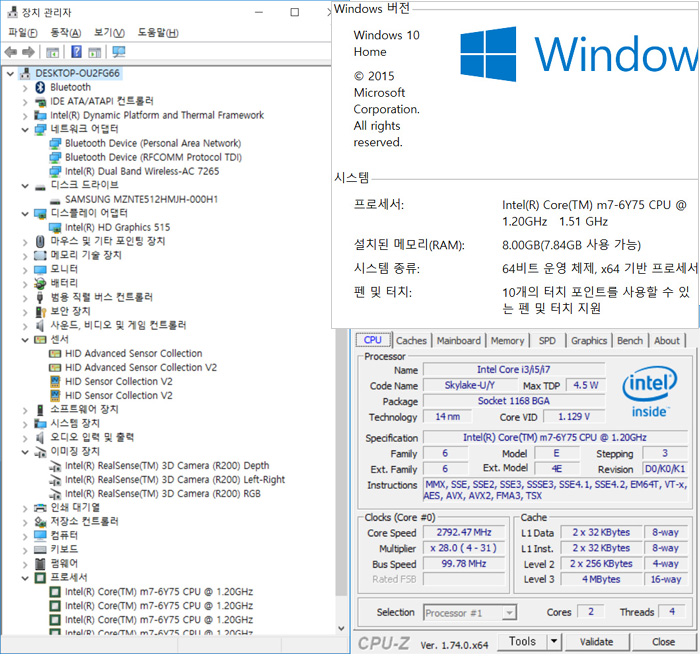This screenshot has height=657, width=700.
Task: Click the 마우스 및 기타 포인팅 장치 icon
Action: point(40,241)
